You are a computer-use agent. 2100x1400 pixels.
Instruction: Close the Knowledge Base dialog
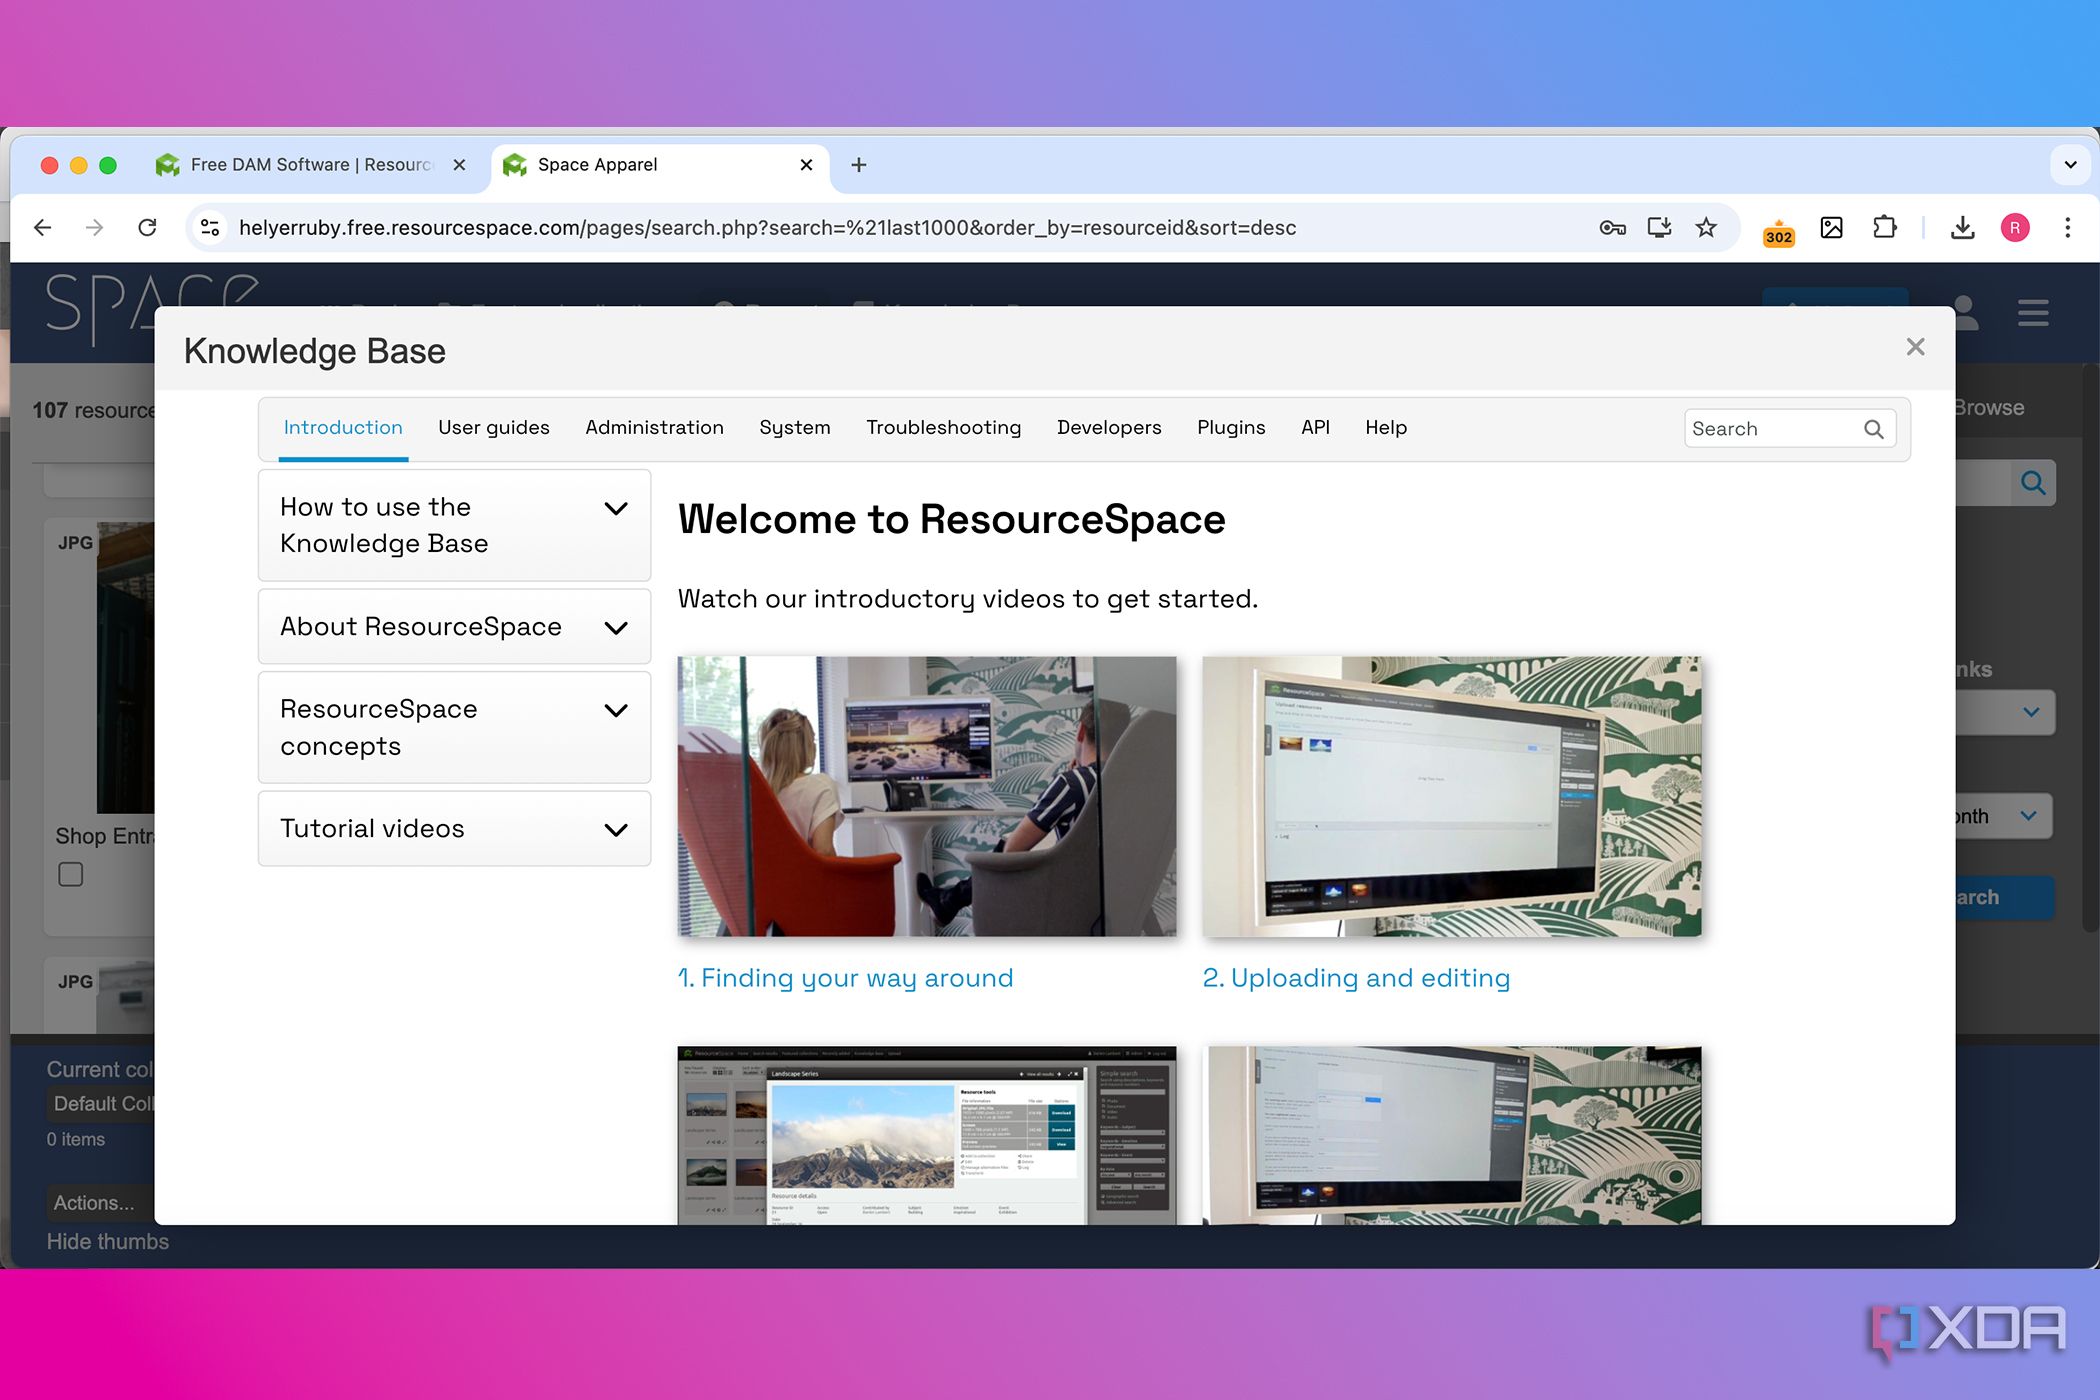pyautogui.click(x=1915, y=347)
